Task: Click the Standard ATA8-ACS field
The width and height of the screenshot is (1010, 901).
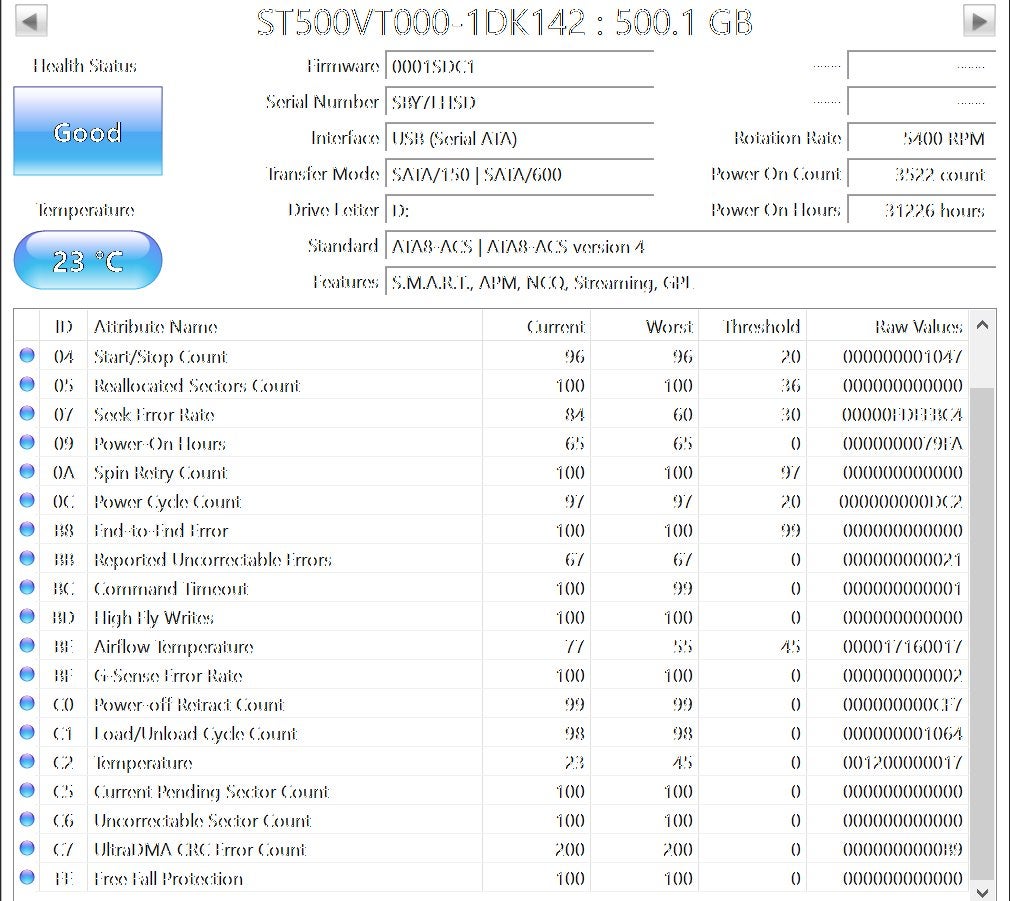Action: tap(691, 247)
